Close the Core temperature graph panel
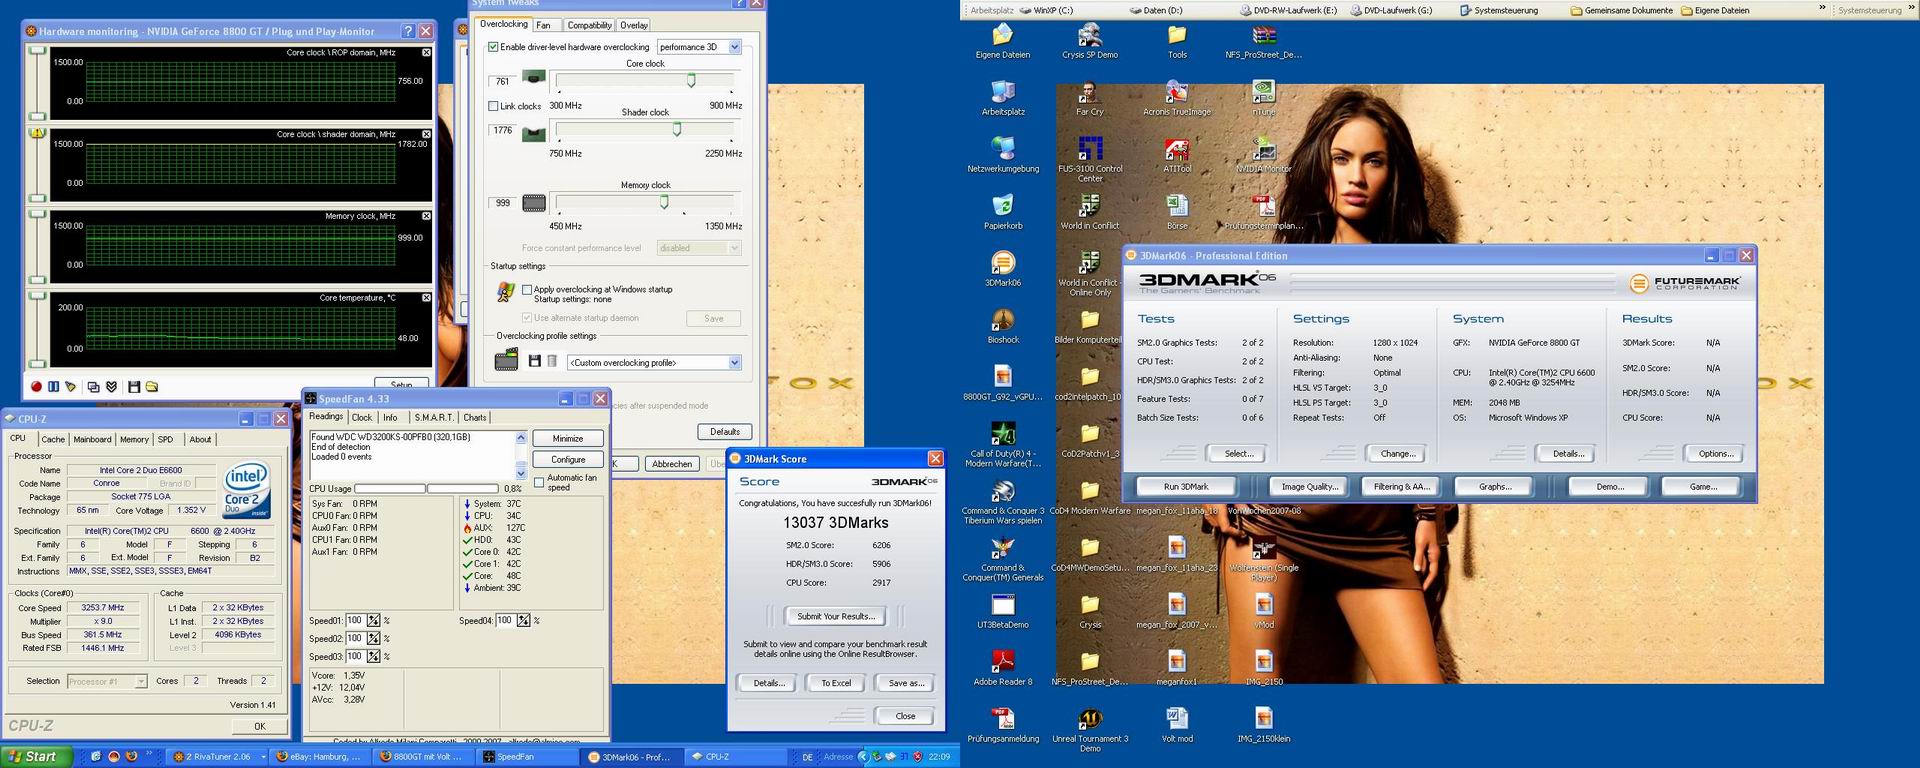Viewport: 1920px width, 768px height. (x=427, y=298)
